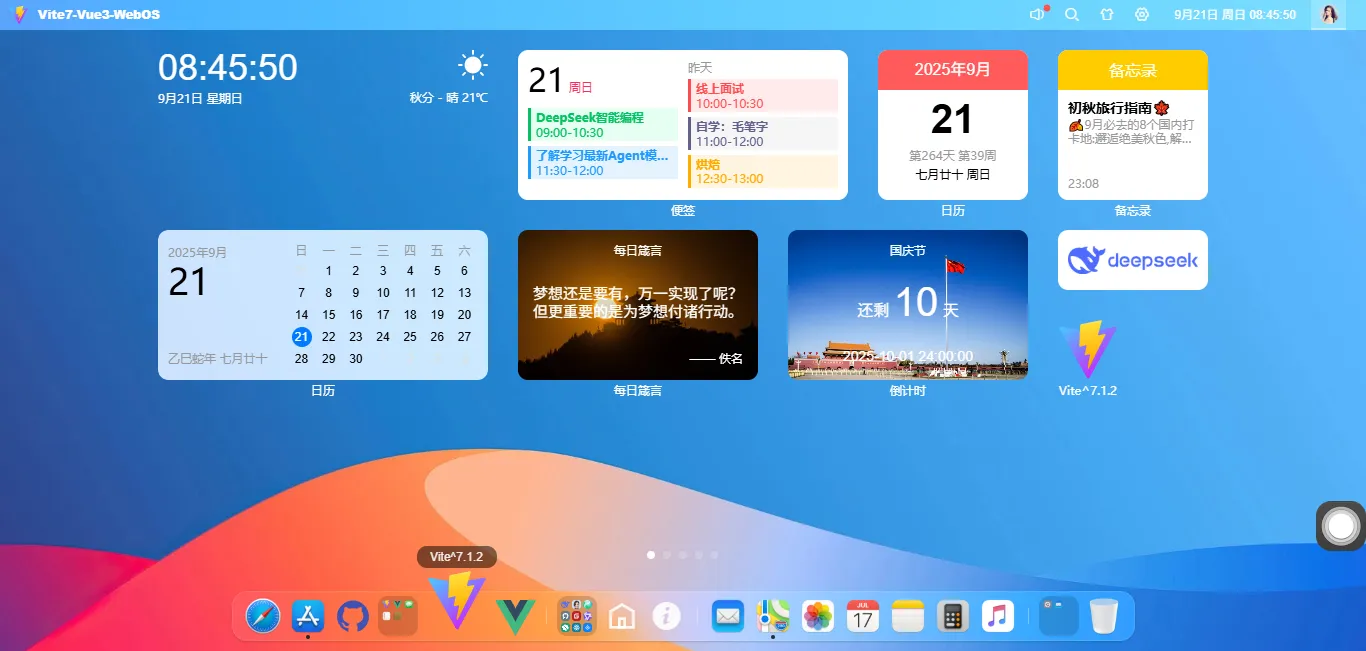Mute sound using the speaker icon

point(1036,14)
